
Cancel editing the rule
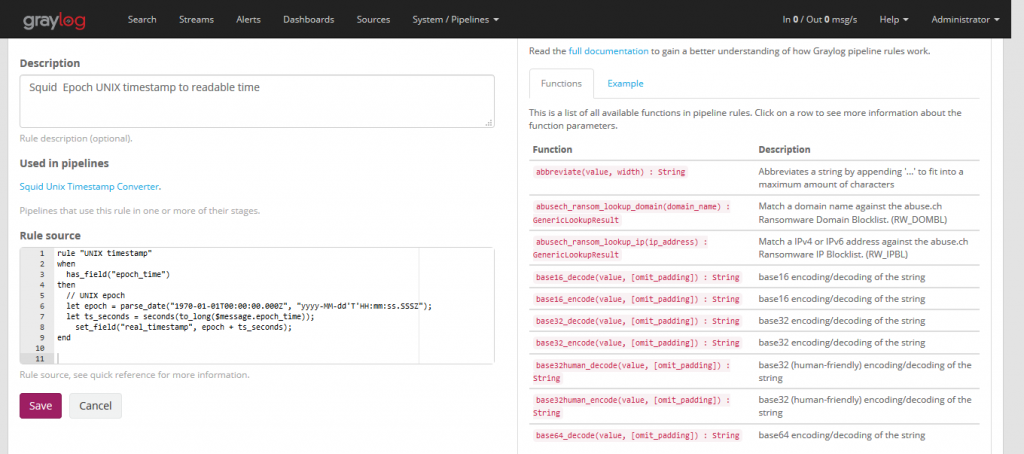[x=95, y=406]
